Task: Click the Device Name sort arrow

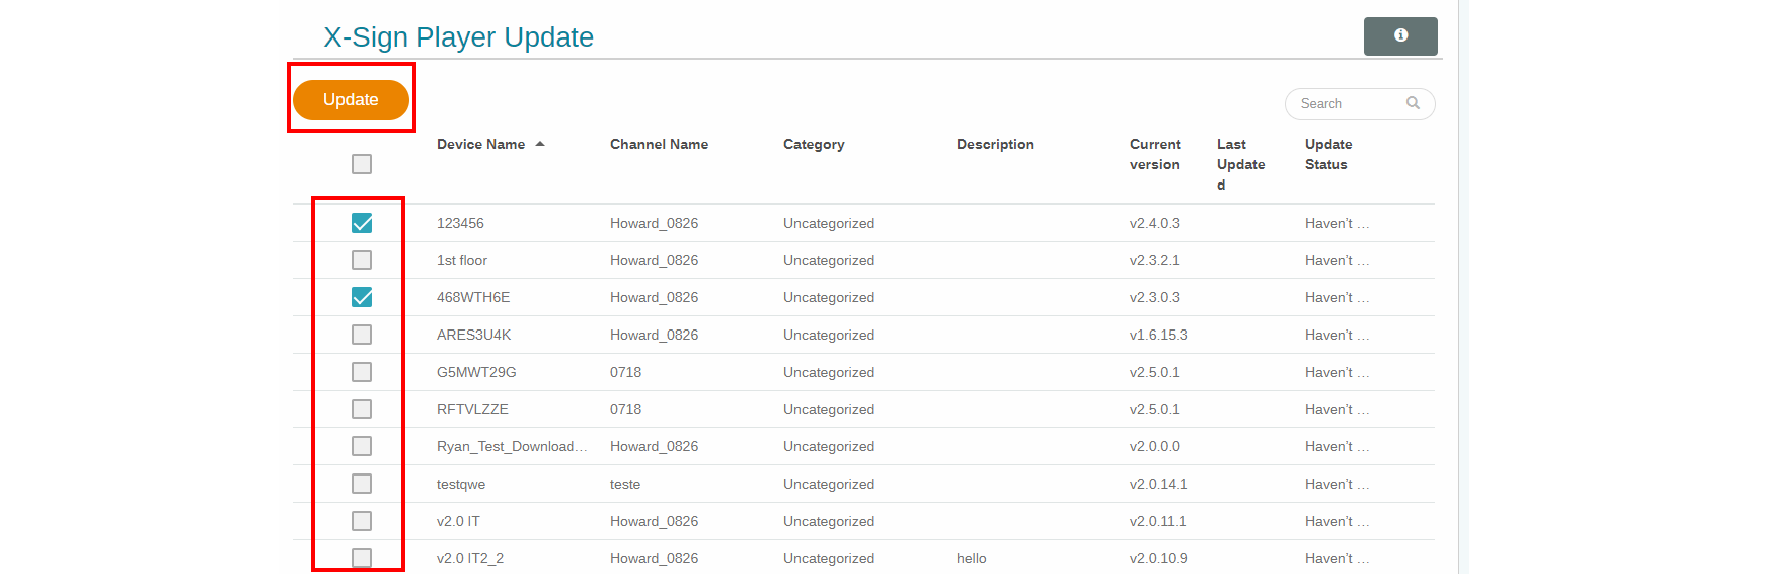Action: (x=540, y=144)
